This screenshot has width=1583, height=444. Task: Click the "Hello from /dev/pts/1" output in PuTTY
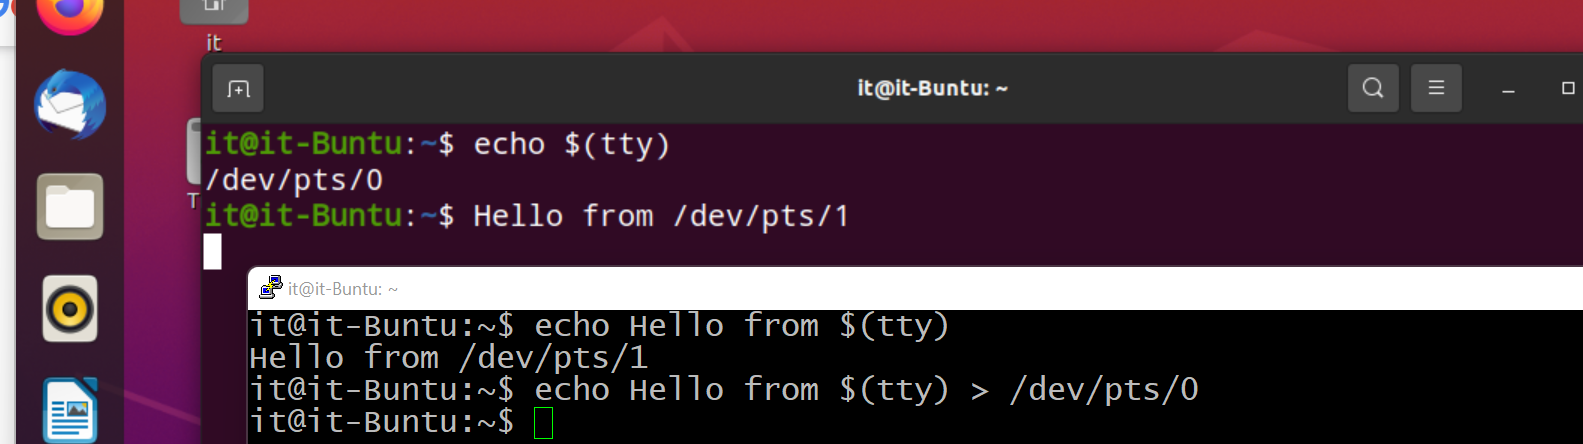point(448,358)
